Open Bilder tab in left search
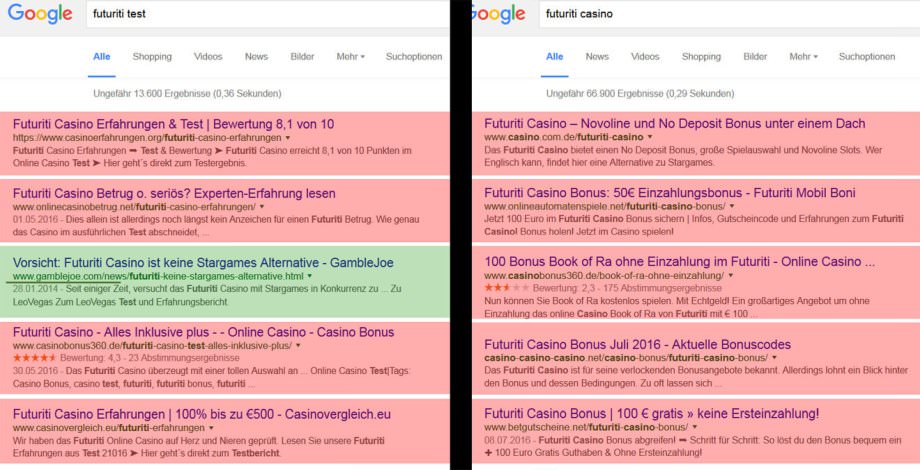This screenshot has height=470, width=920. pyautogui.click(x=302, y=57)
